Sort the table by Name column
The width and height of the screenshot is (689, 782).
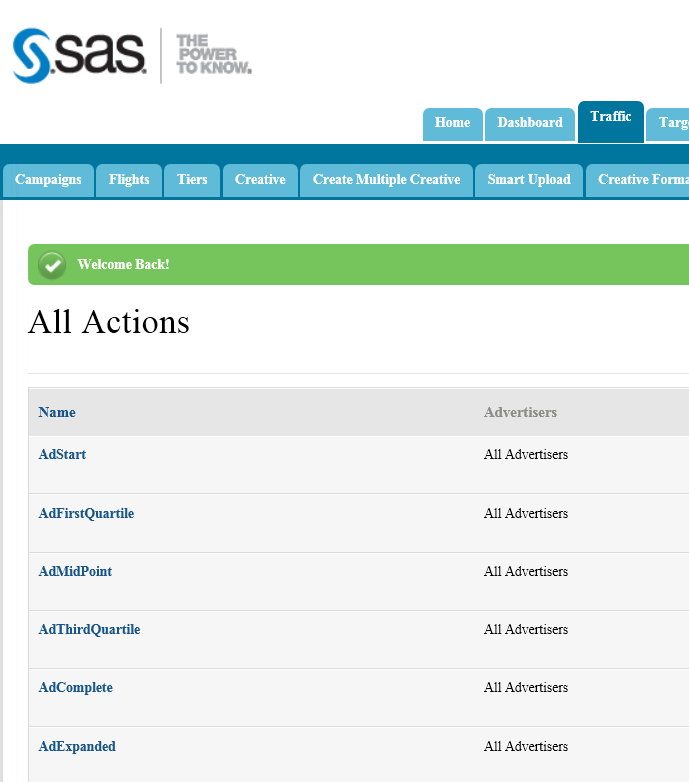57,412
